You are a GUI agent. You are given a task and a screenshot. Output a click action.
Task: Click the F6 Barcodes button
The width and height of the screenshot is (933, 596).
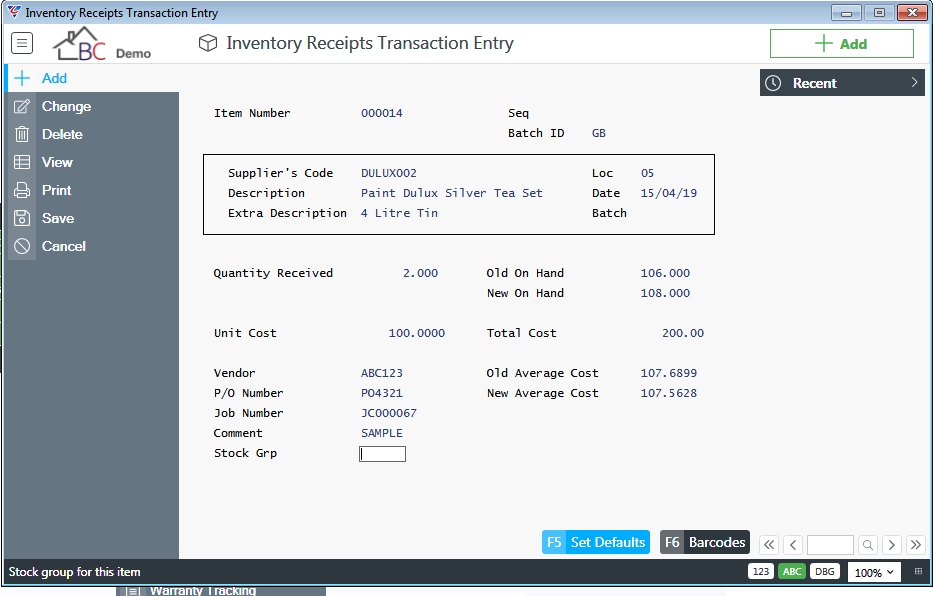[705, 542]
